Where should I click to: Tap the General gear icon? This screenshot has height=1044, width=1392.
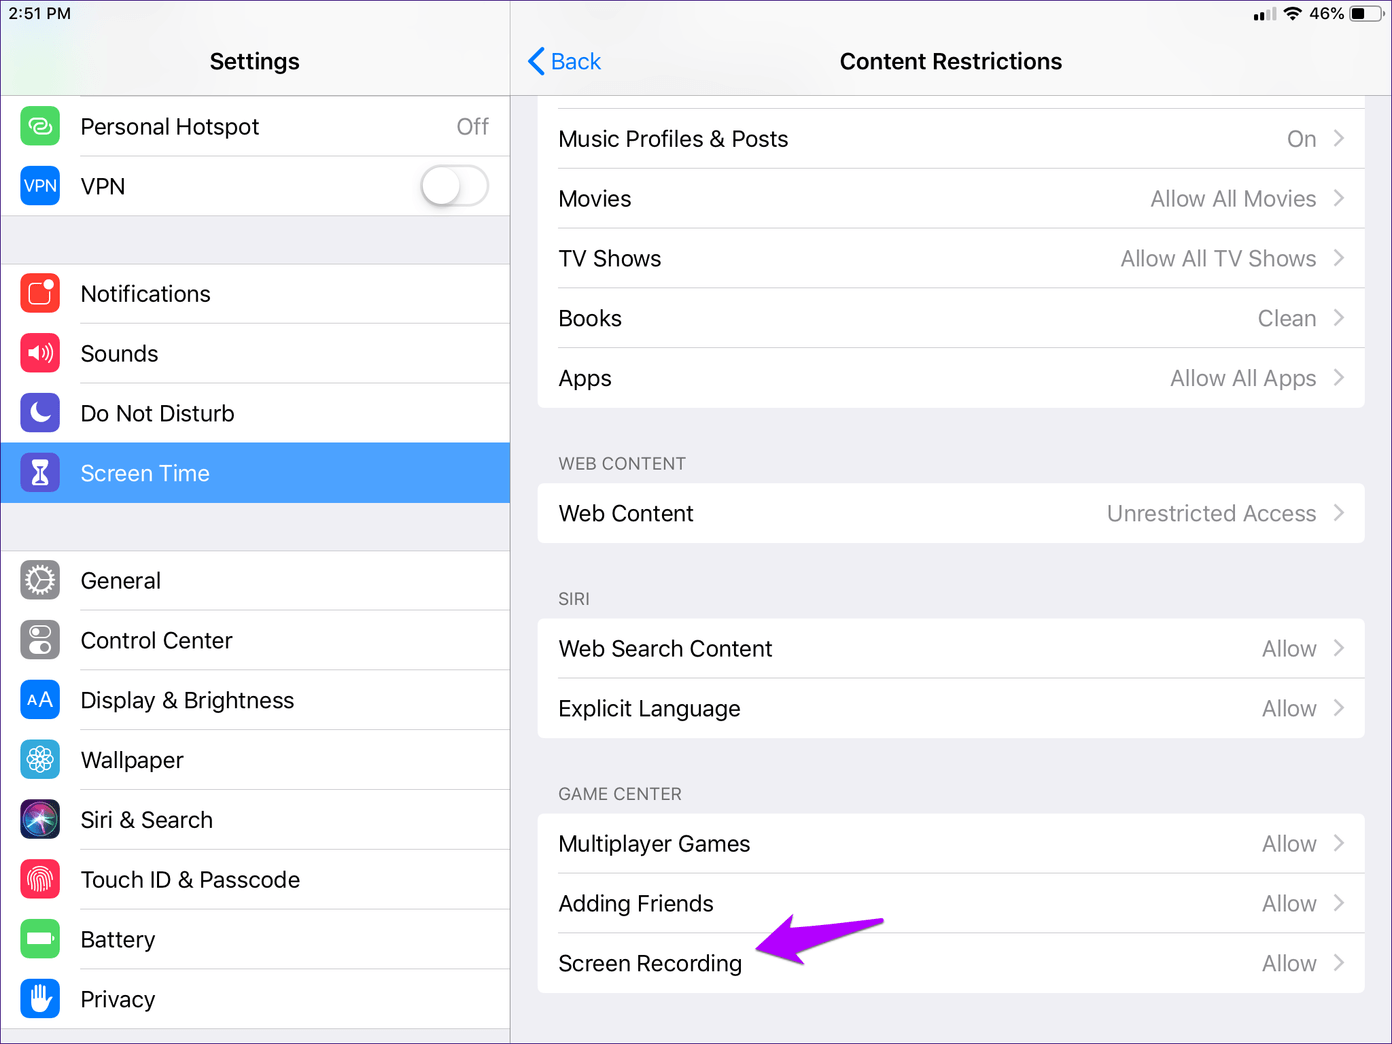[x=40, y=581]
